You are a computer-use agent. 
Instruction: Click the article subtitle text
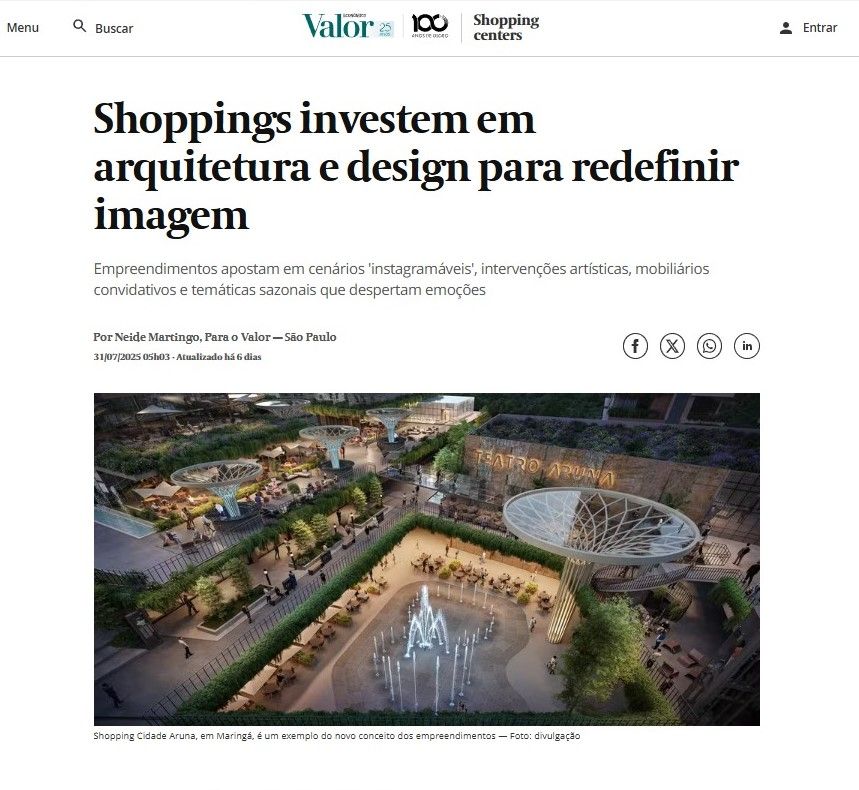click(401, 279)
